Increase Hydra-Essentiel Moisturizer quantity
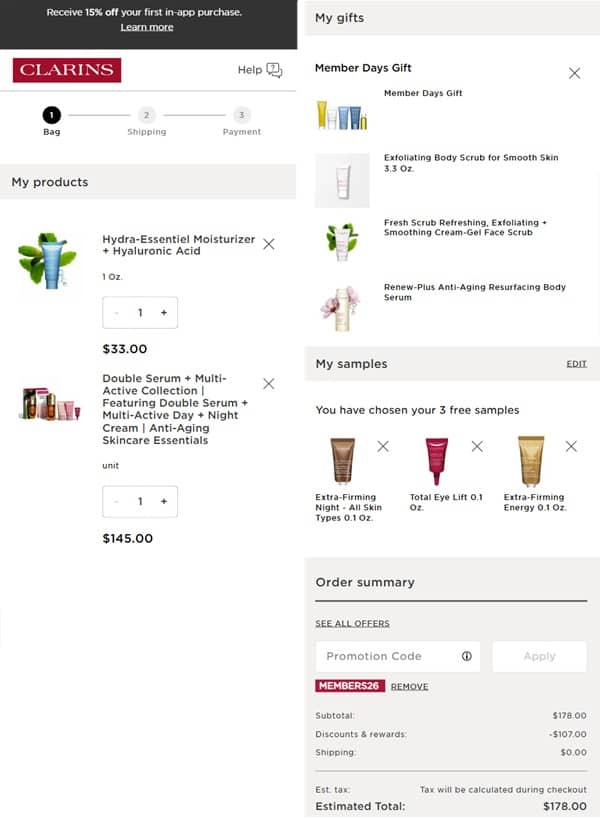This screenshot has width=600, height=819. (x=164, y=312)
